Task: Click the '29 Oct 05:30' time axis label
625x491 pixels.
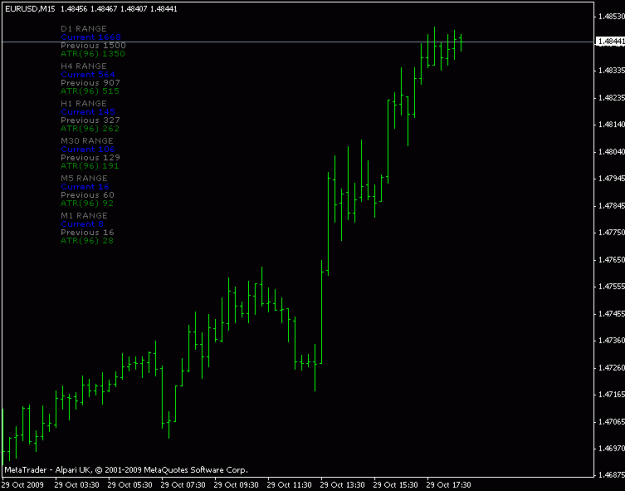Action: [130, 485]
